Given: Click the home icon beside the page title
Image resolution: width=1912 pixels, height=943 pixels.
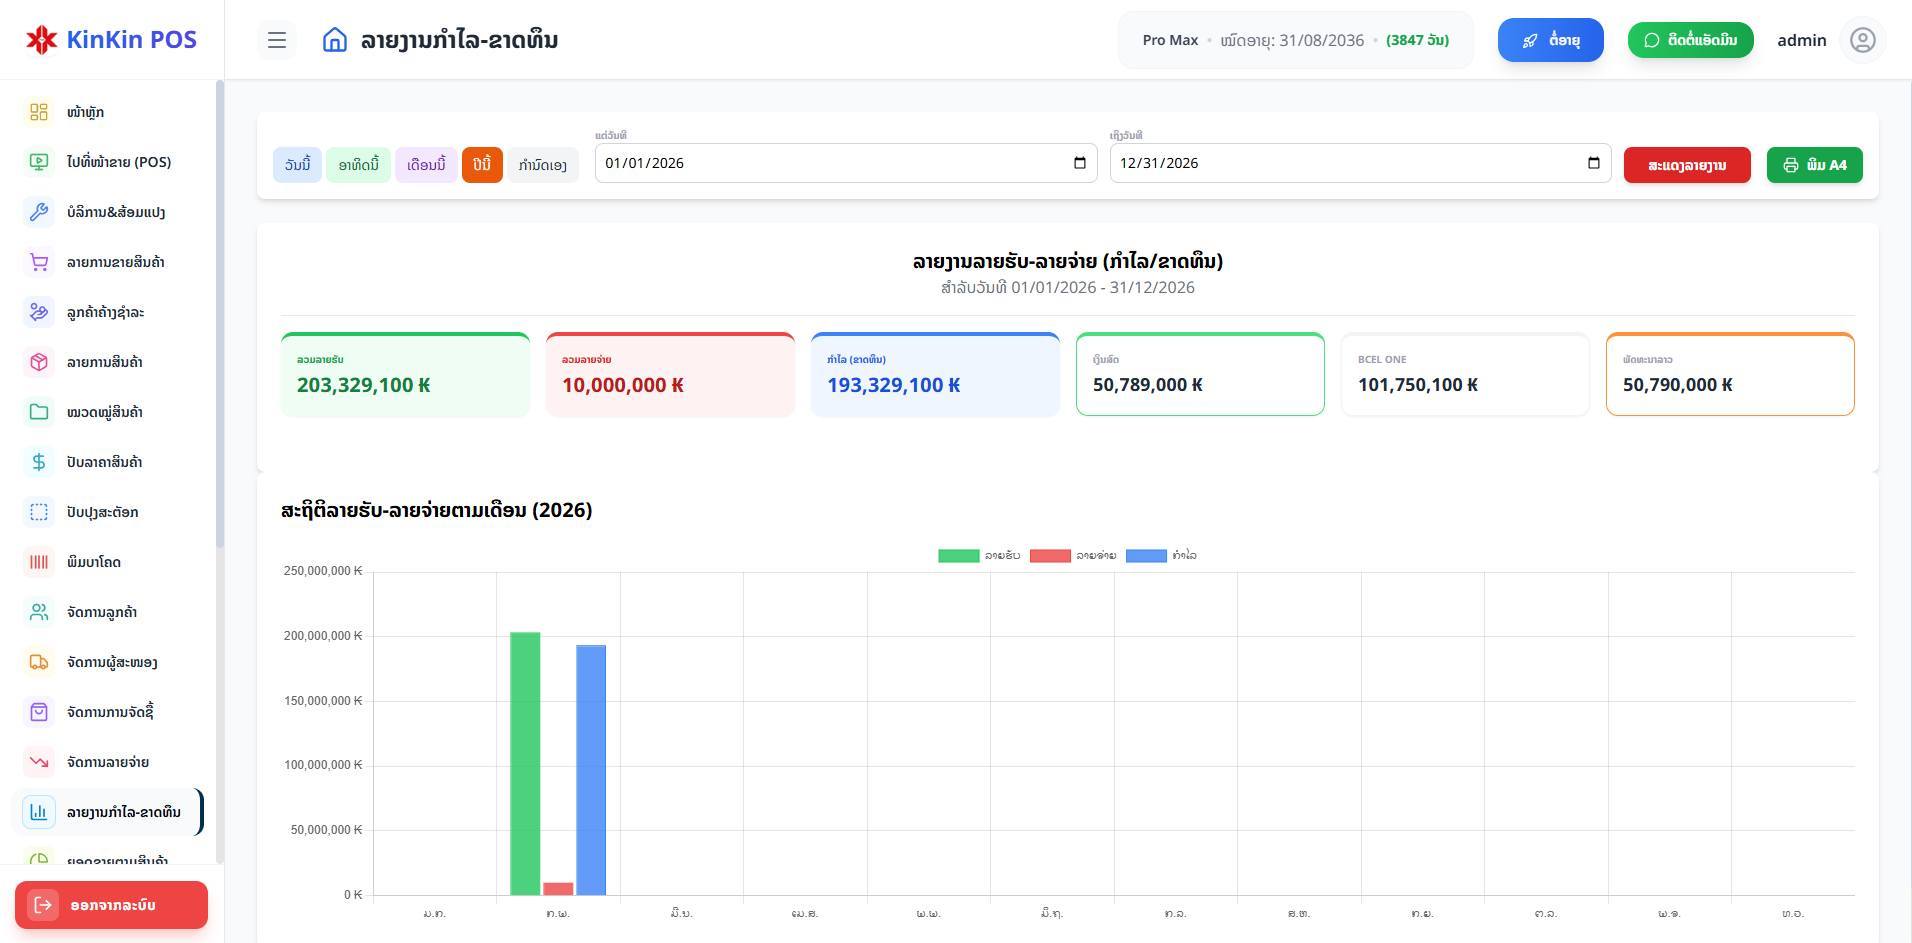Looking at the screenshot, I should 335,40.
